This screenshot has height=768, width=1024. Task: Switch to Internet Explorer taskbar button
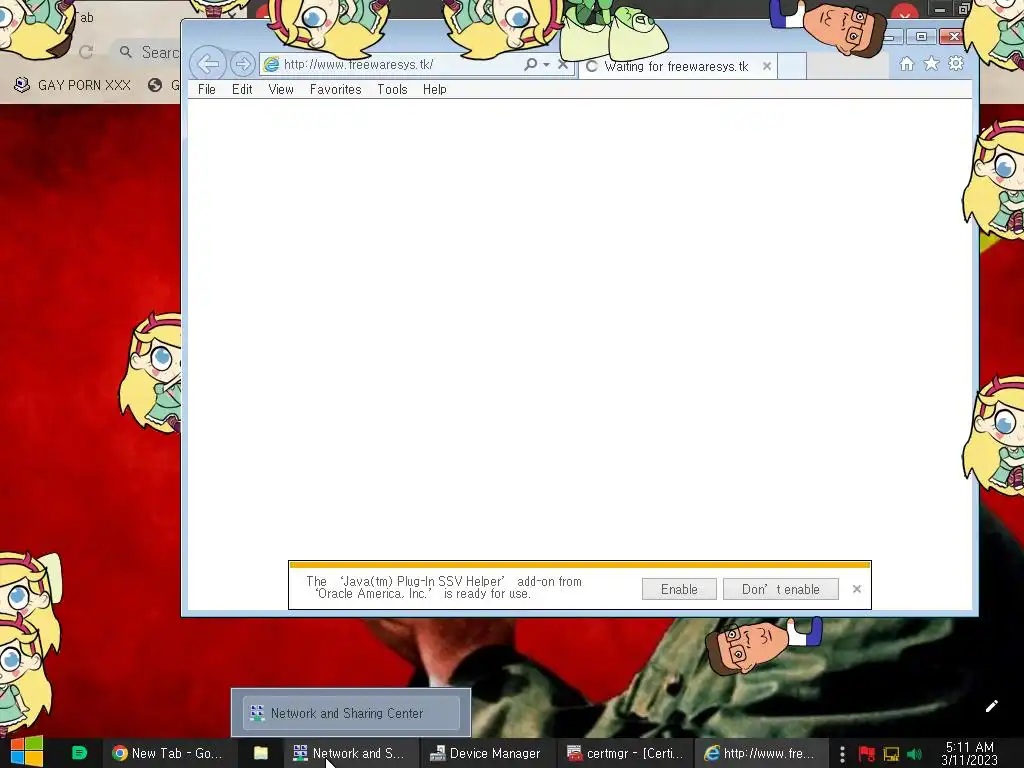click(x=760, y=753)
